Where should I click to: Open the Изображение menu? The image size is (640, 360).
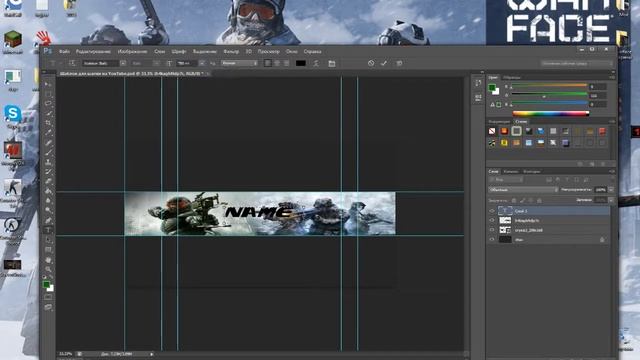click(132, 52)
